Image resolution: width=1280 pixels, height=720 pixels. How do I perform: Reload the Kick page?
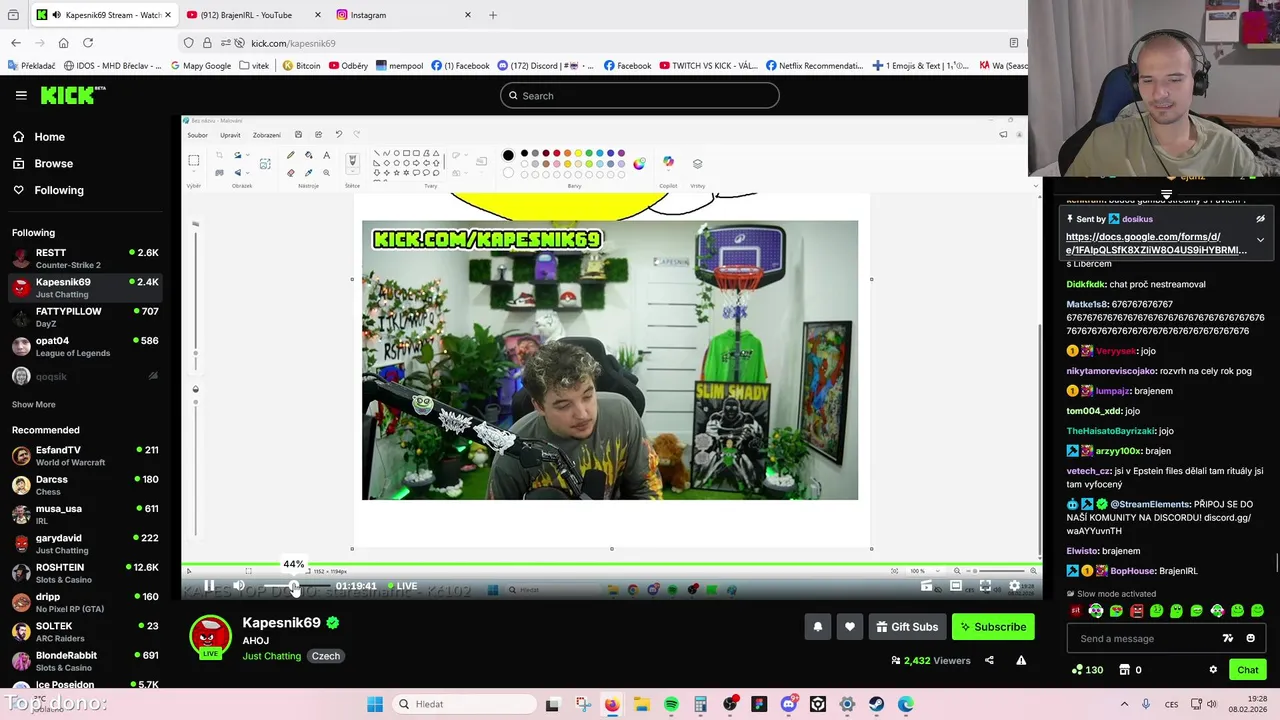pos(88,43)
